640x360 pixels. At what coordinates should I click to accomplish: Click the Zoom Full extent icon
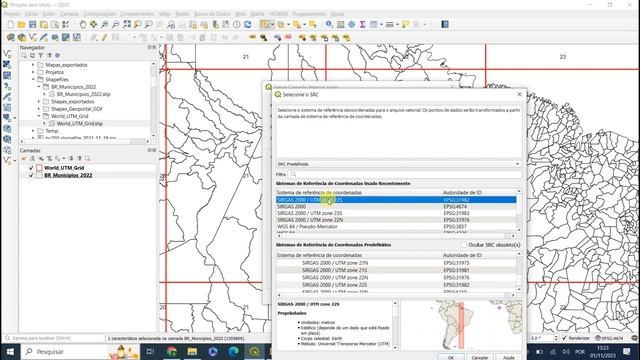tap(127, 24)
